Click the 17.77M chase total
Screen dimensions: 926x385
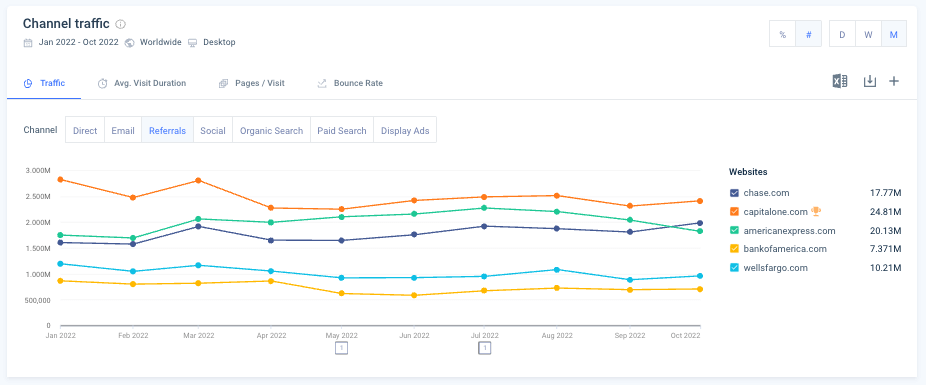[886, 192]
